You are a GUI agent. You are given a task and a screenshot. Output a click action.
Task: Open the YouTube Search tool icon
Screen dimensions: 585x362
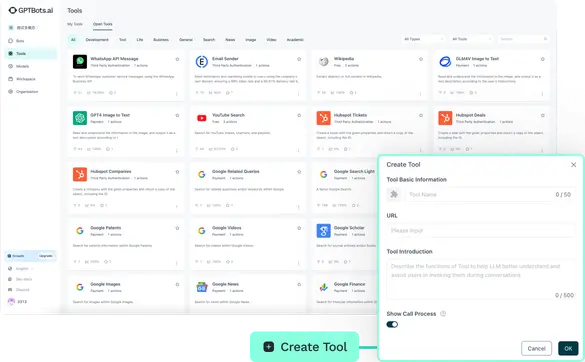click(x=202, y=118)
